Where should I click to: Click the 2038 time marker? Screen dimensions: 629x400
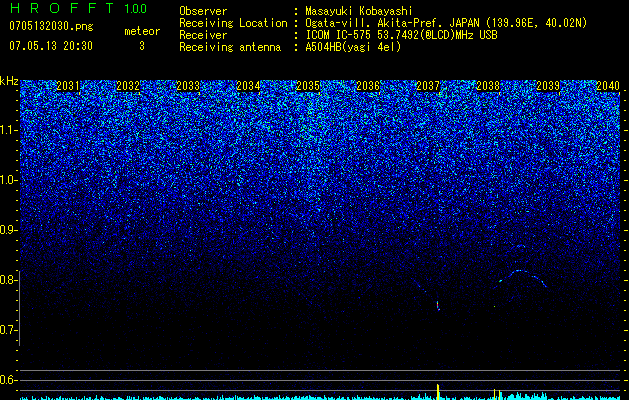488,86
